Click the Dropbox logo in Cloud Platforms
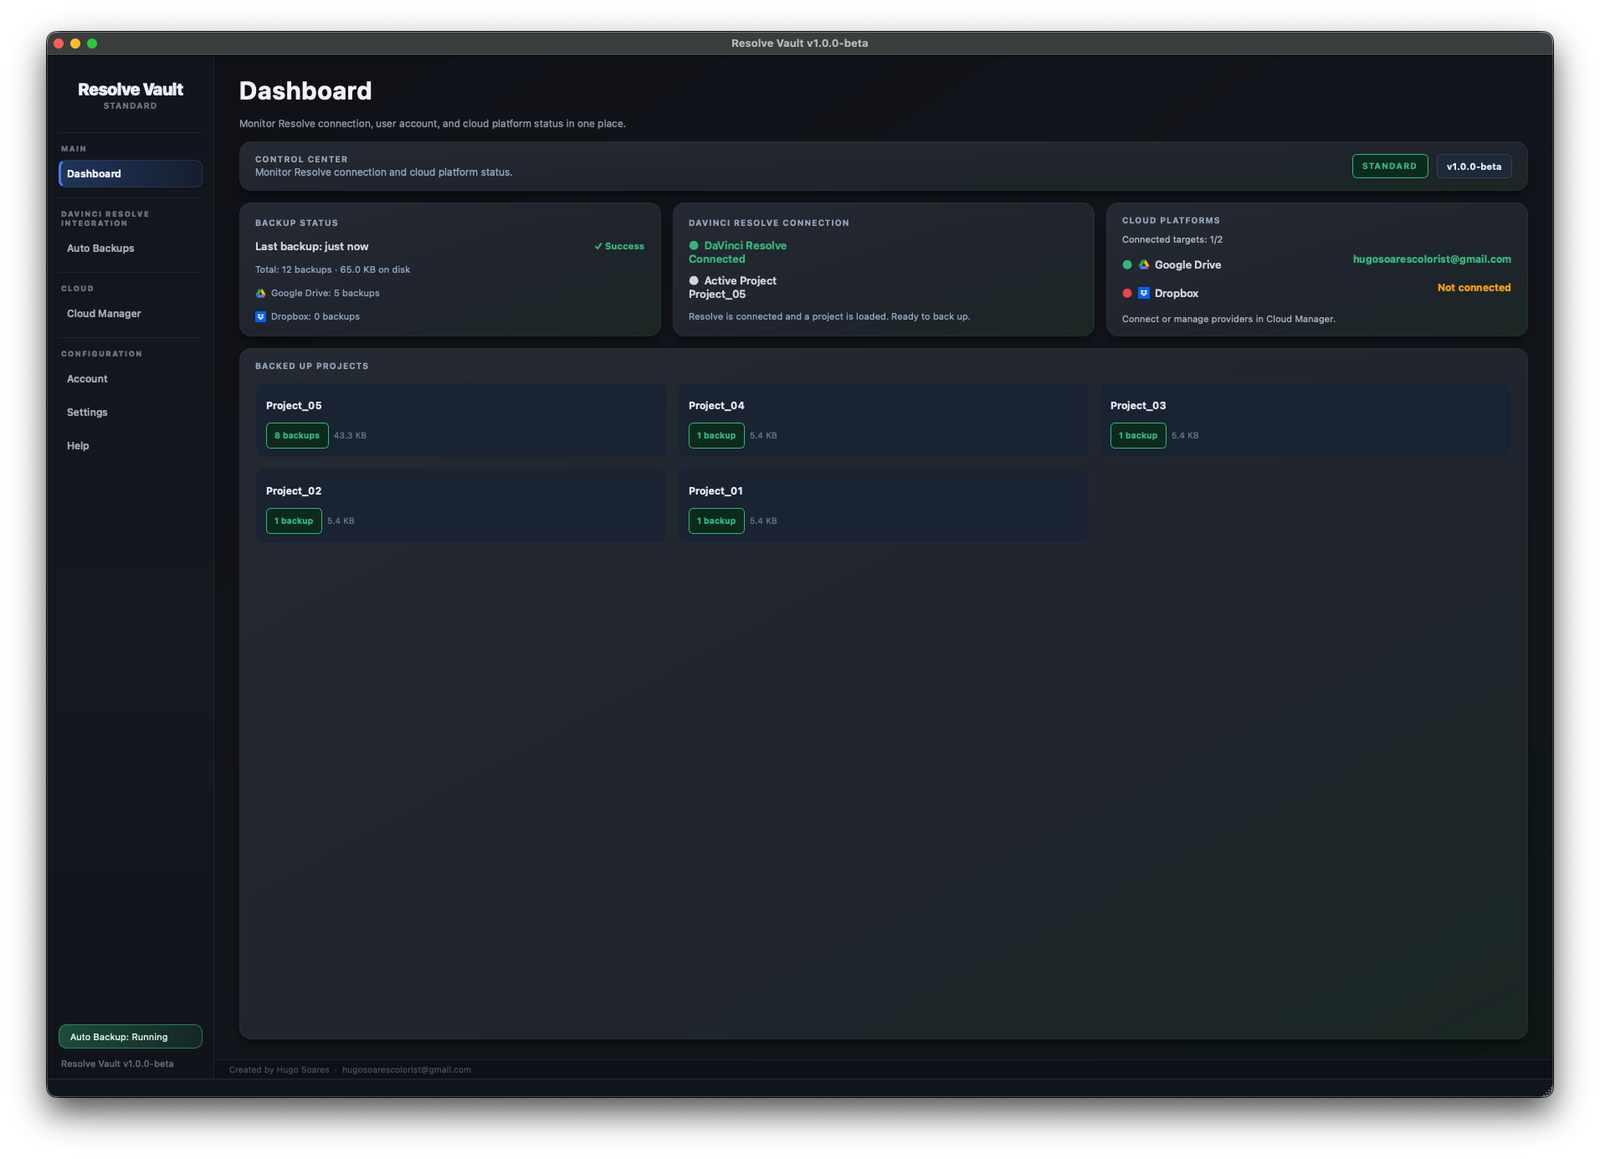This screenshot has height=1159, width=1600. tap(1143, 293)
